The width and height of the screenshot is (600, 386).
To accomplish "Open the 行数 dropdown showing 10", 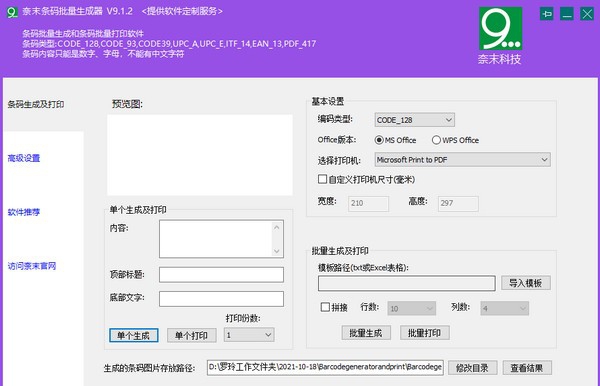I will (411, 308).
